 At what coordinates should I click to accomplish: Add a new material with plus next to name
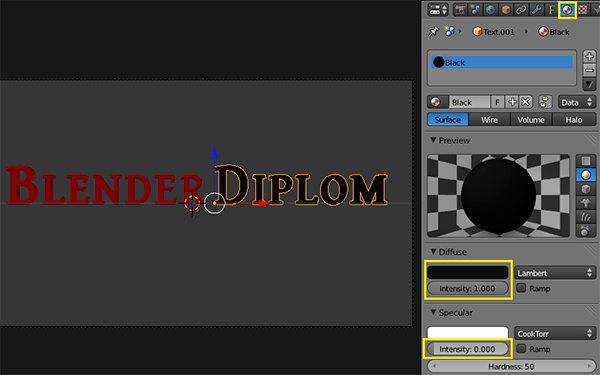[512, 102]
